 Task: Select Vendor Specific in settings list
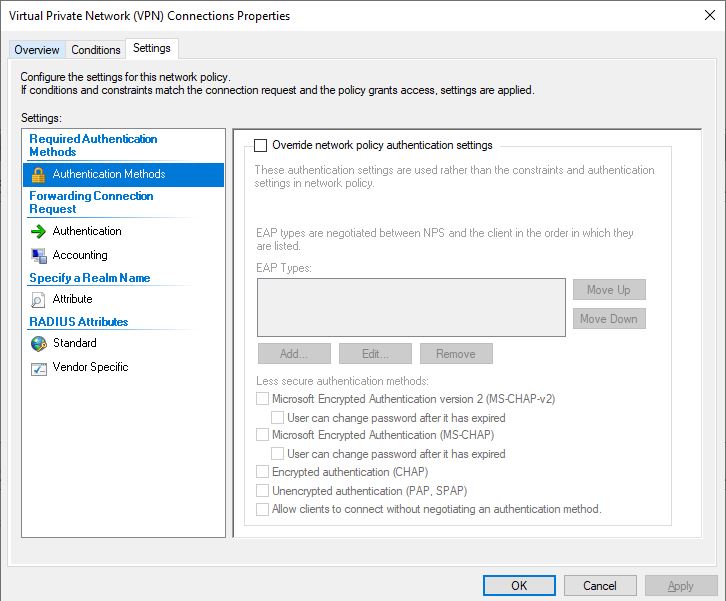click(90, 367)
